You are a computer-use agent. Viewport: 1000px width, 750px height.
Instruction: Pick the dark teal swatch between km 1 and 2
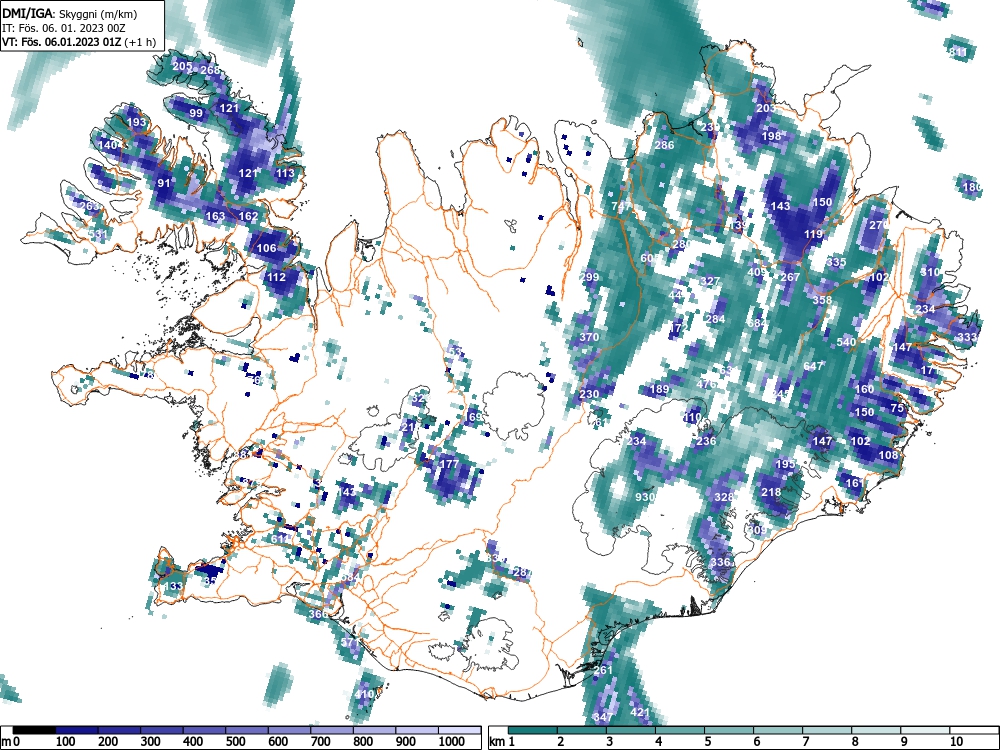(x=533, y=730)
